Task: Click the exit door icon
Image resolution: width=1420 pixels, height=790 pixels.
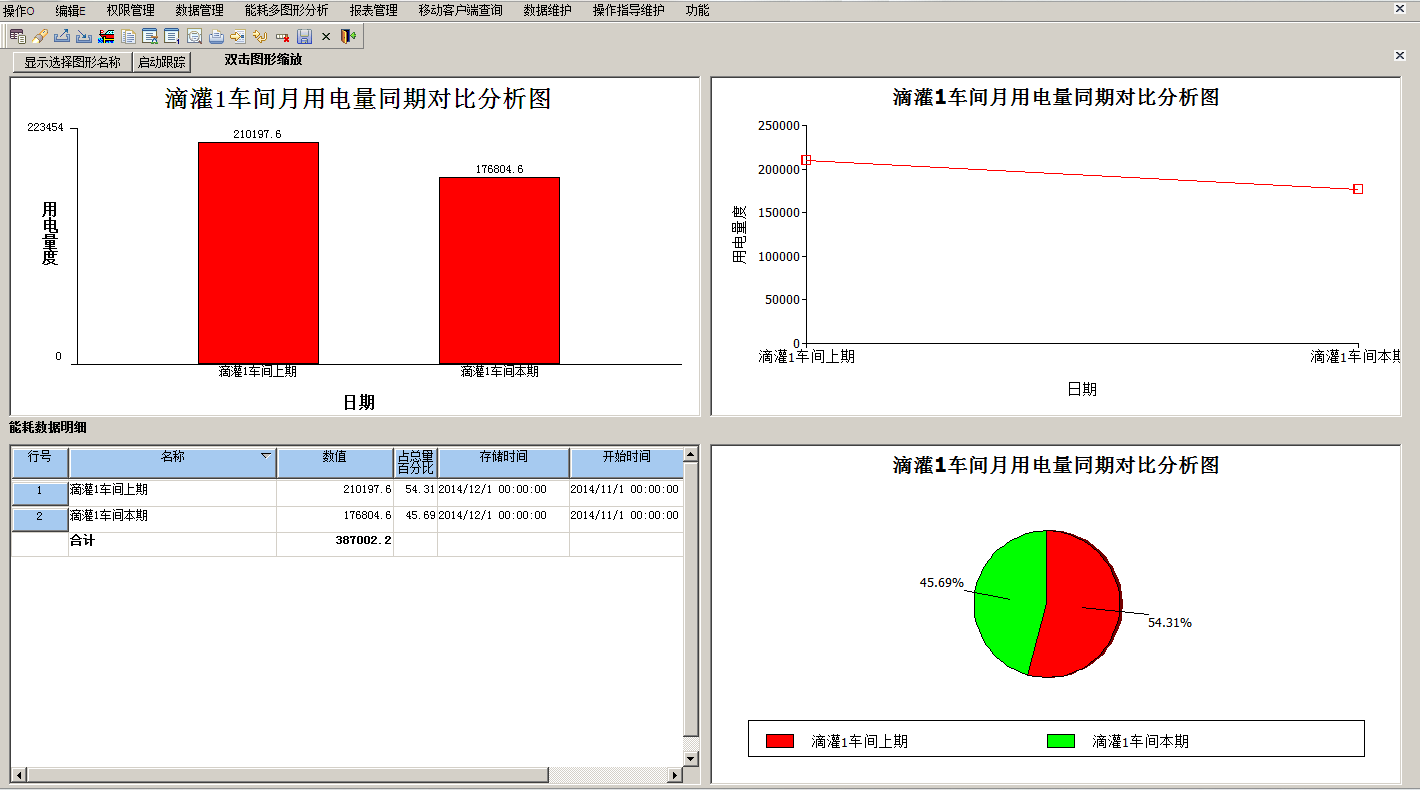Action: click(348, 37)
